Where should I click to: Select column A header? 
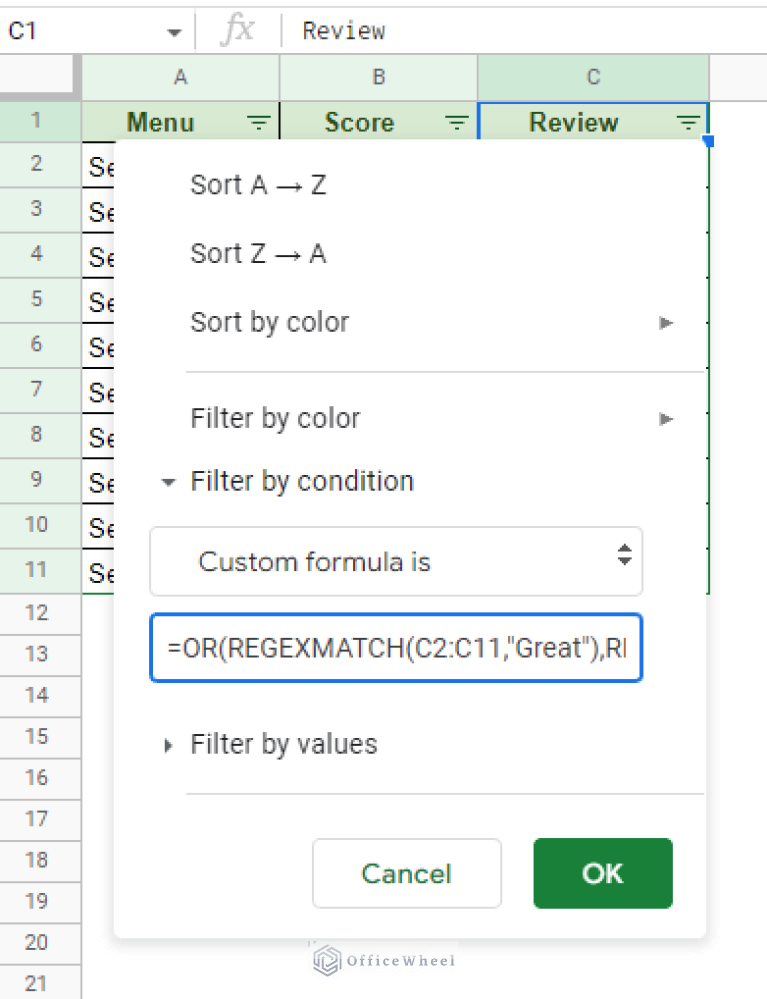click(180, 78)
